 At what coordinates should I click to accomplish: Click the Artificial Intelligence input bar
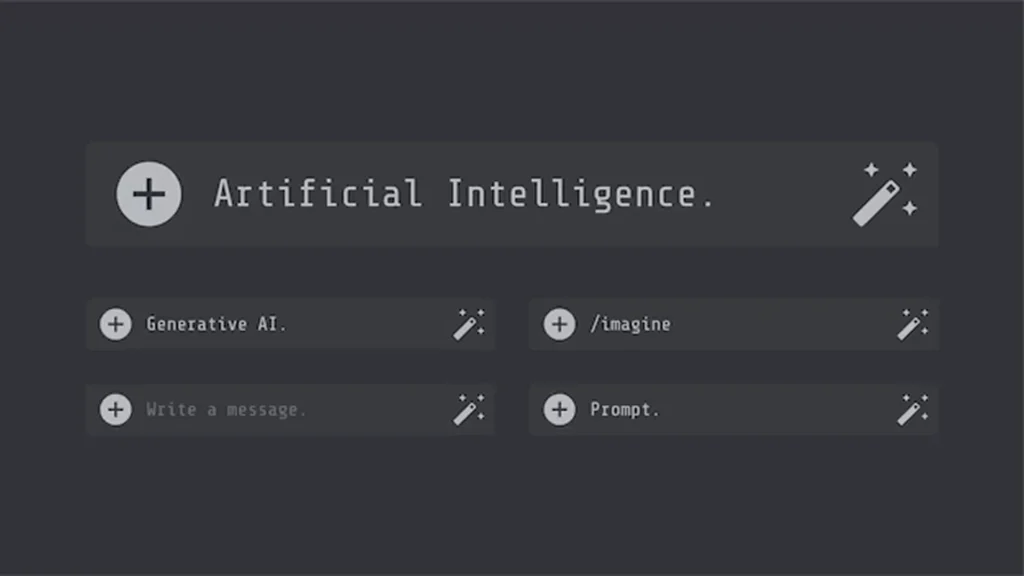tap(512, 194)
